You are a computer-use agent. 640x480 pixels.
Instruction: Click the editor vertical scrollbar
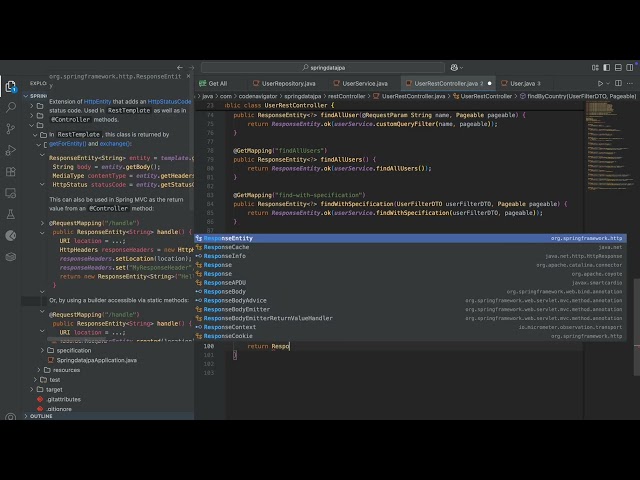pos(637,327)
